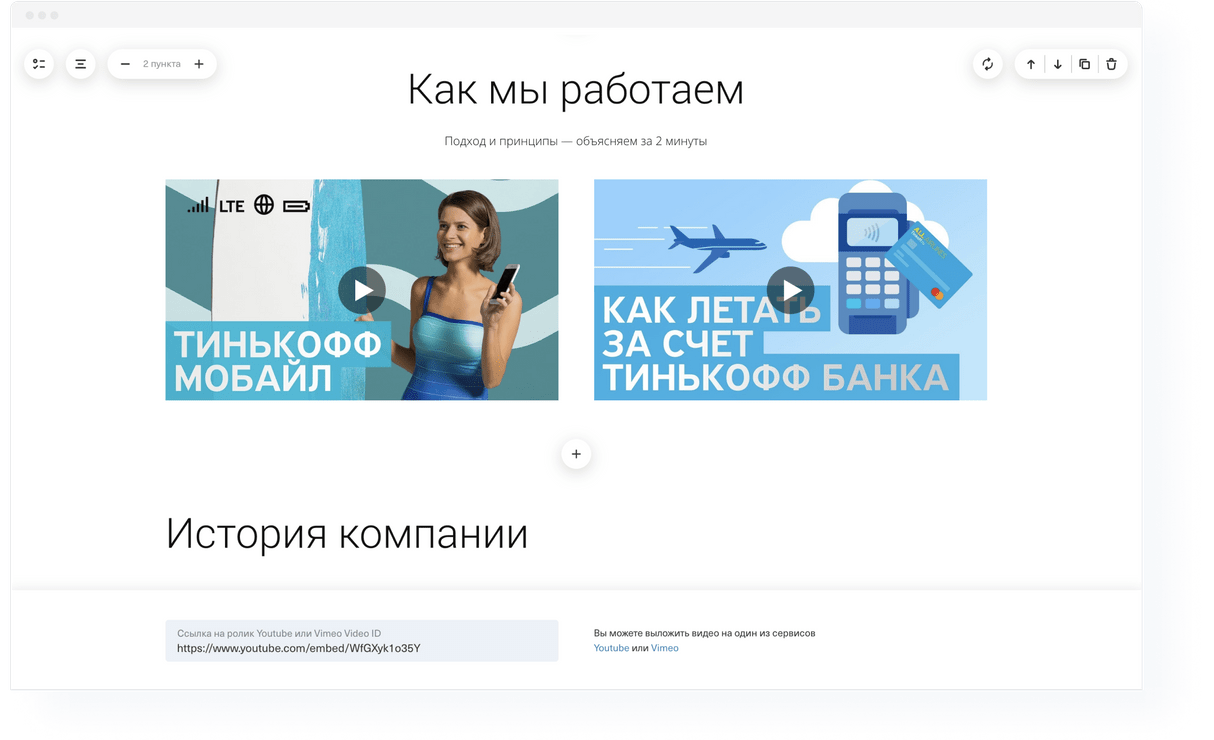Duplicate the block with copy icon

click(1085, 64)
